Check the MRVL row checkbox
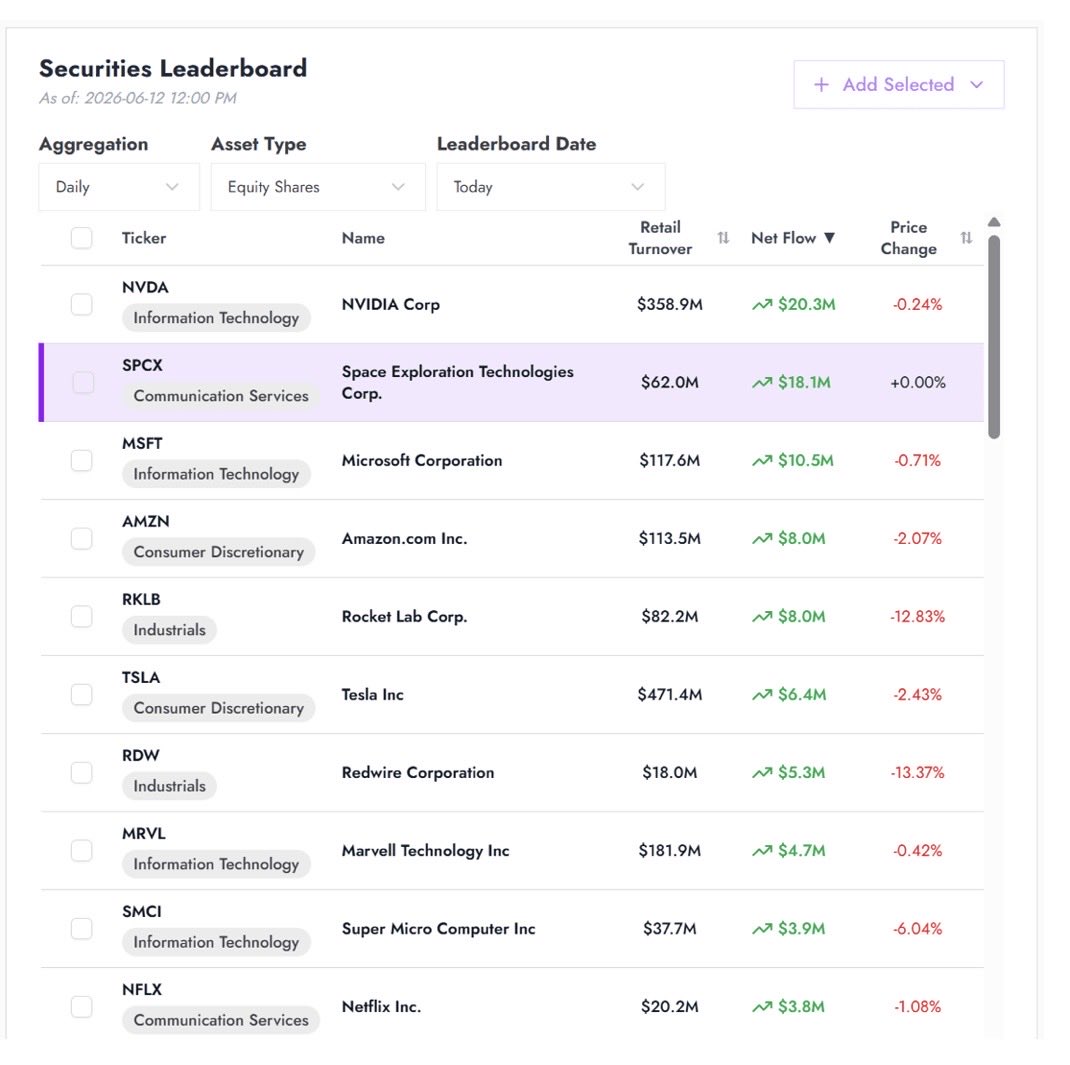The image size is (1070, 1065). (x=81, y=851)
